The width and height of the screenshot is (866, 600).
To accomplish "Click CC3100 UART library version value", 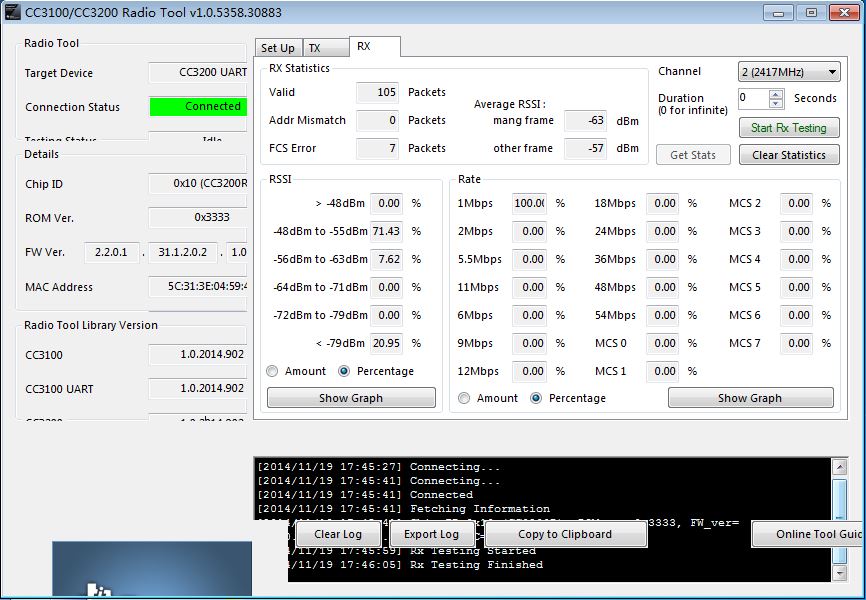I will 198,388.
